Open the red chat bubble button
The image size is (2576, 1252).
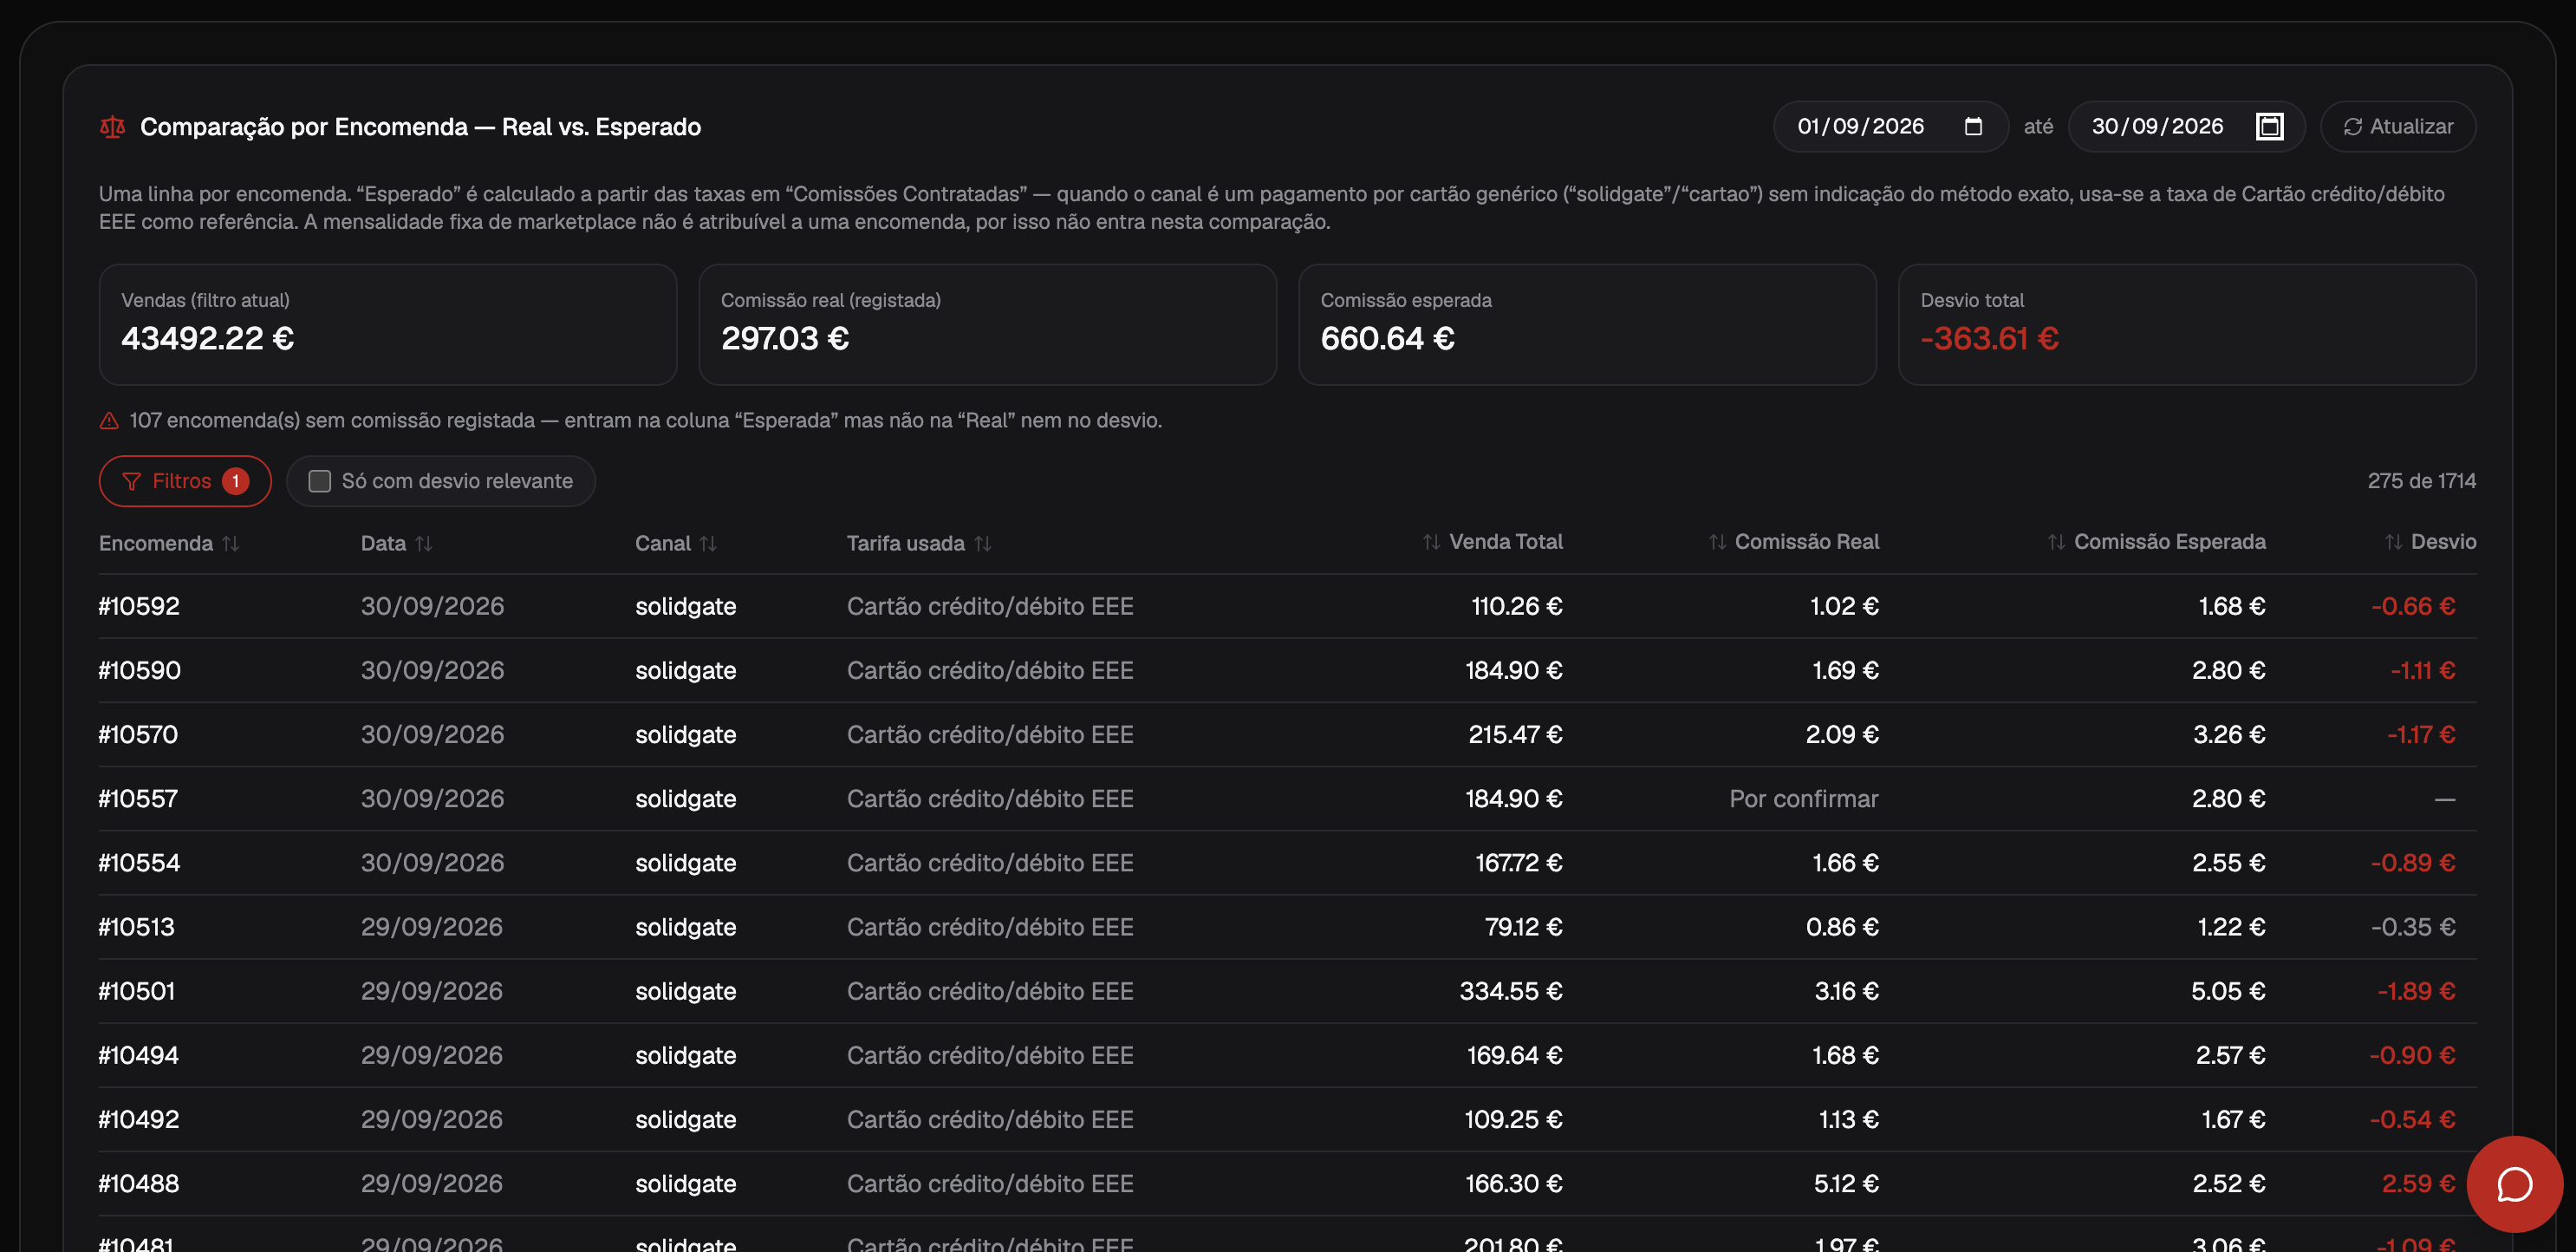(x=2514, y=1184)
